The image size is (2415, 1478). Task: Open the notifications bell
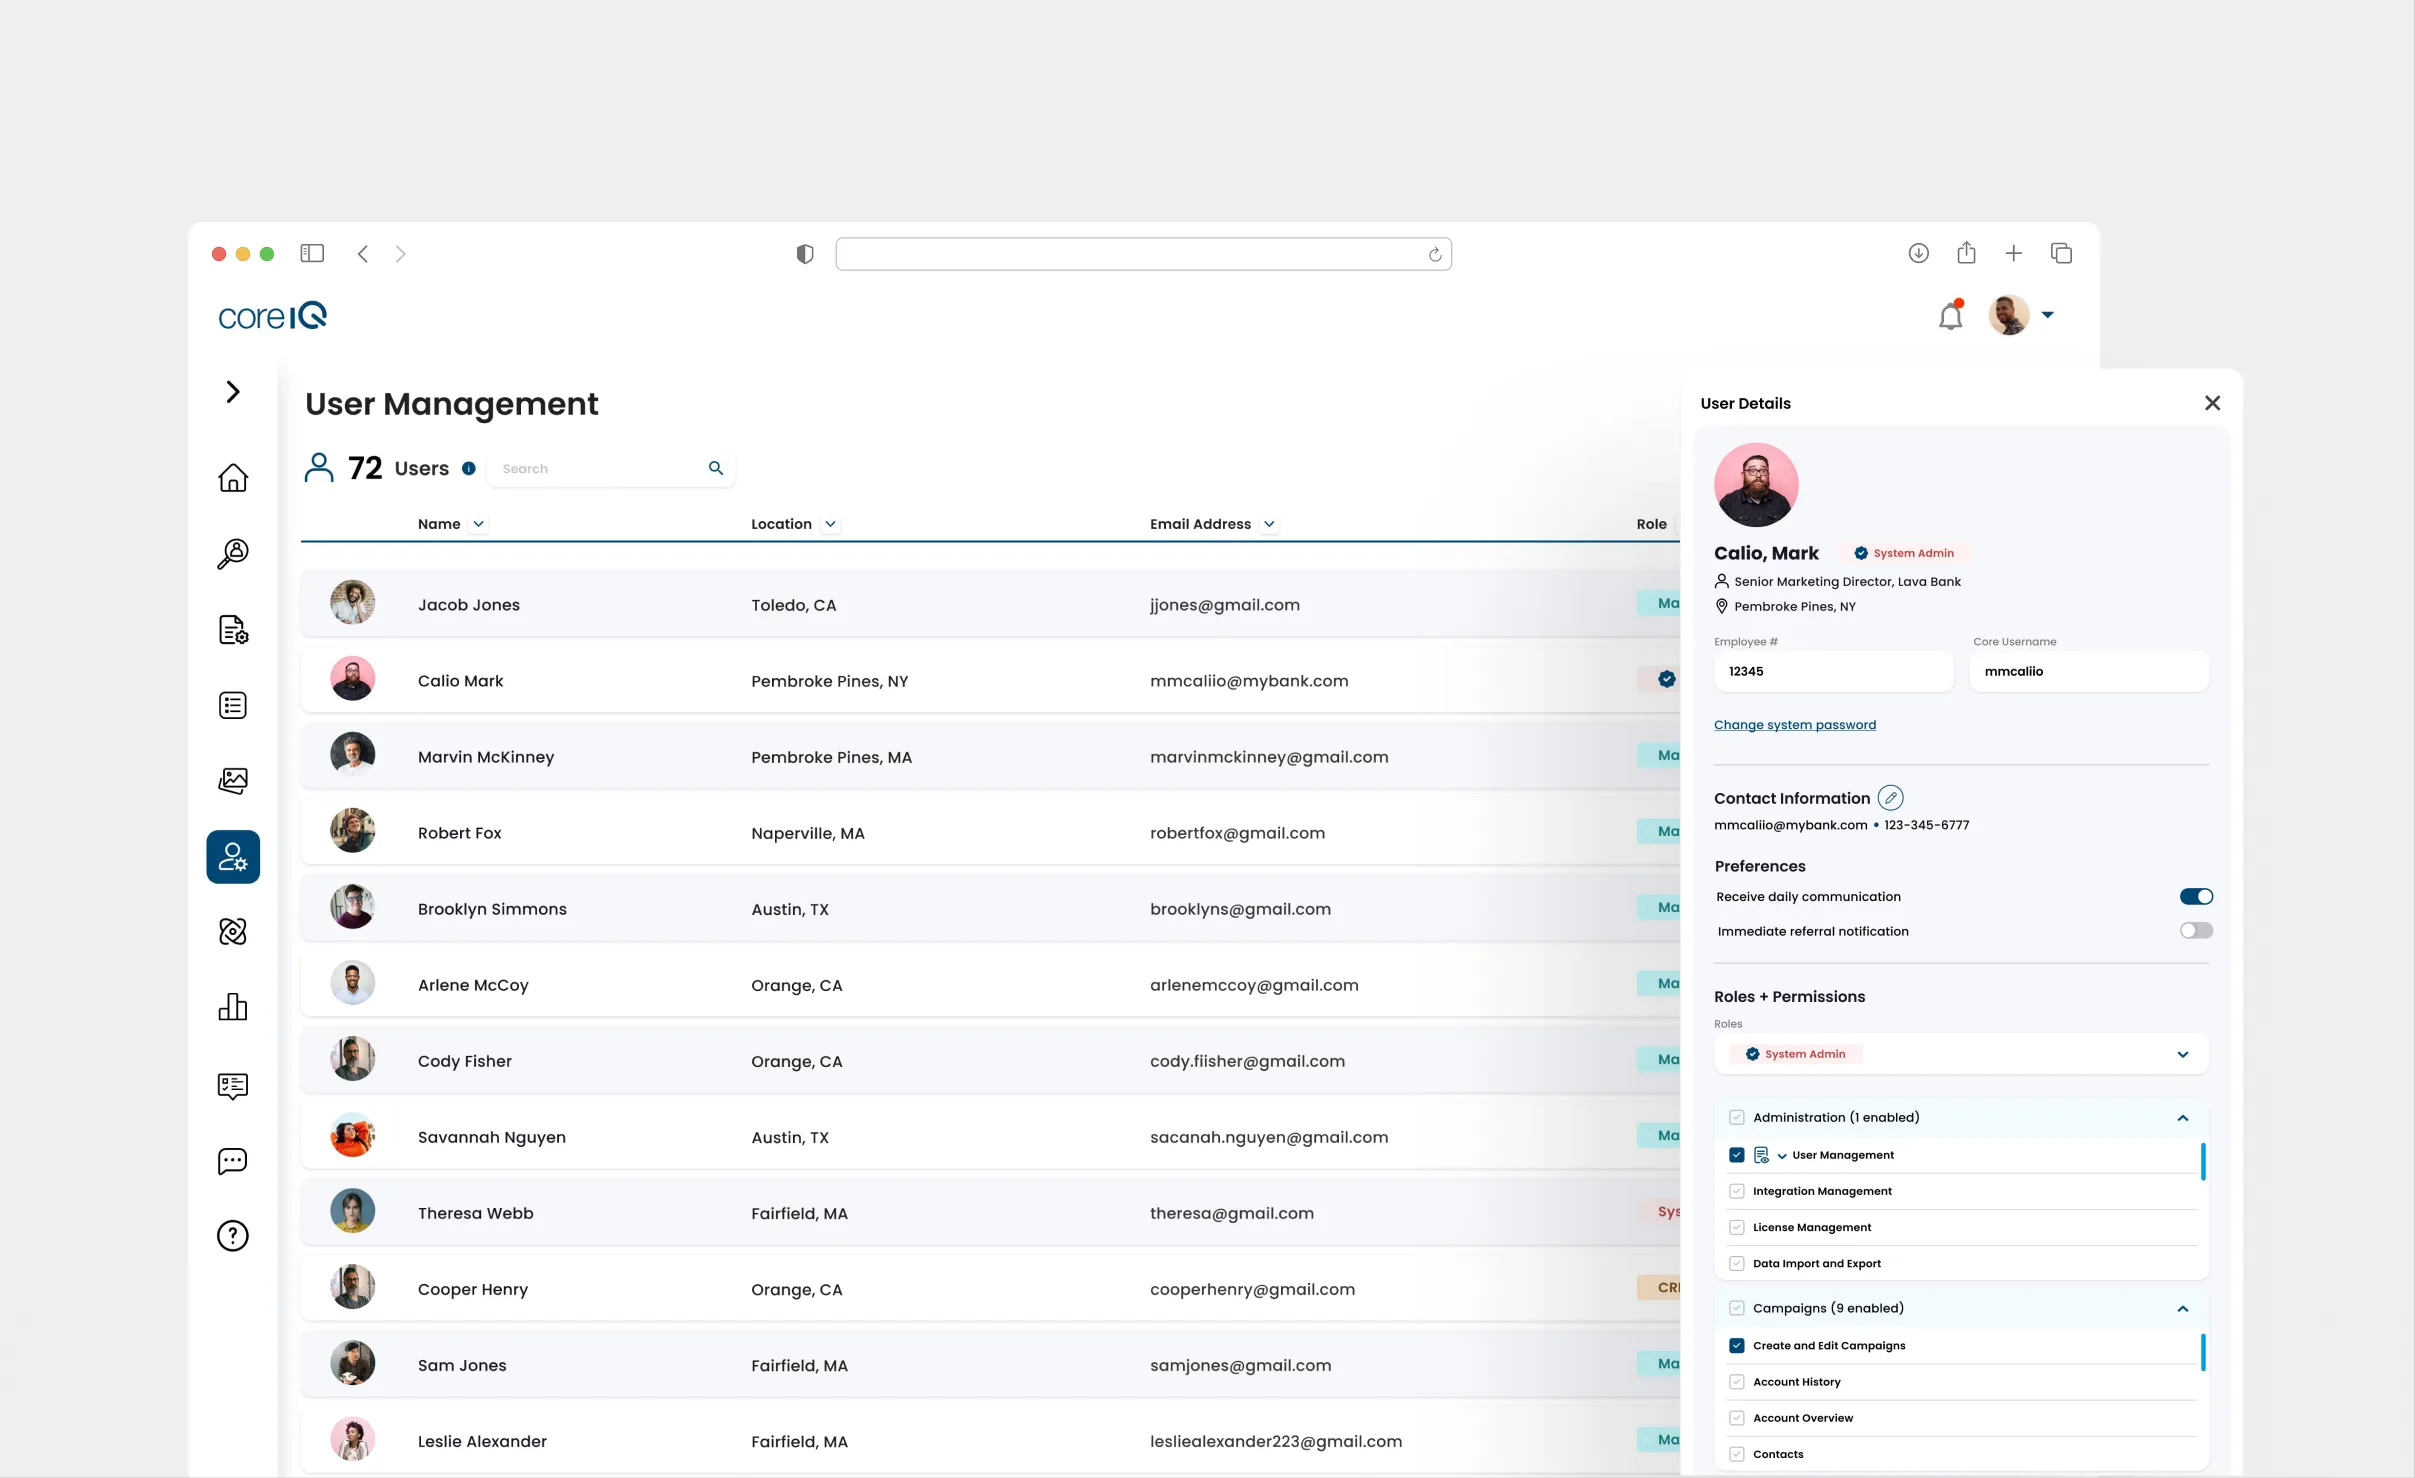[x=1951, y=316]
